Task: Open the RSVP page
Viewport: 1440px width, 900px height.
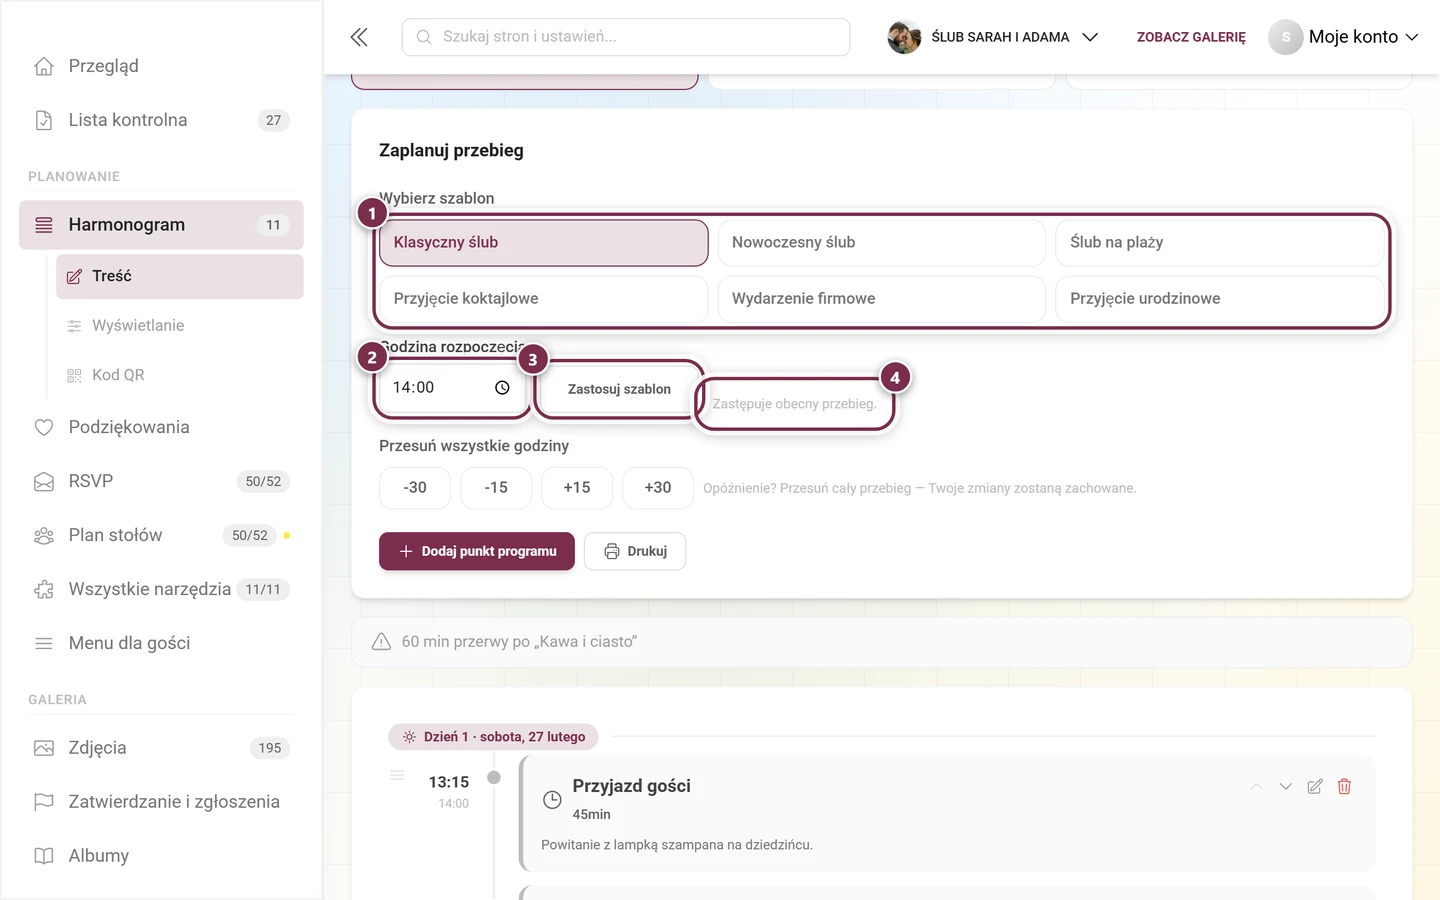Action: (x=161, y=481)
